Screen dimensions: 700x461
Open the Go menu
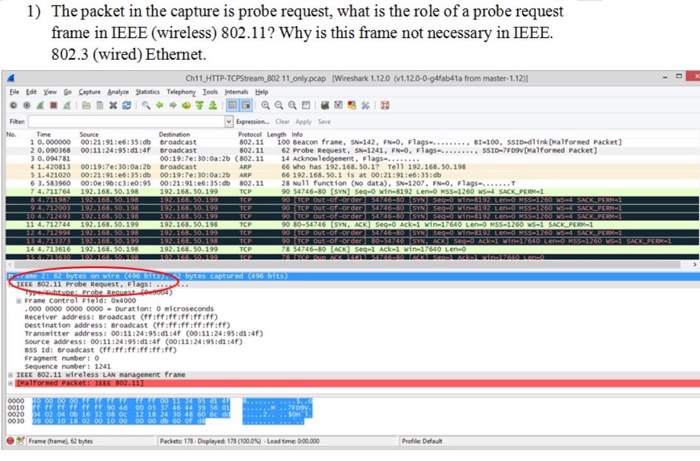pyautogui.click(x=67, y=92)
